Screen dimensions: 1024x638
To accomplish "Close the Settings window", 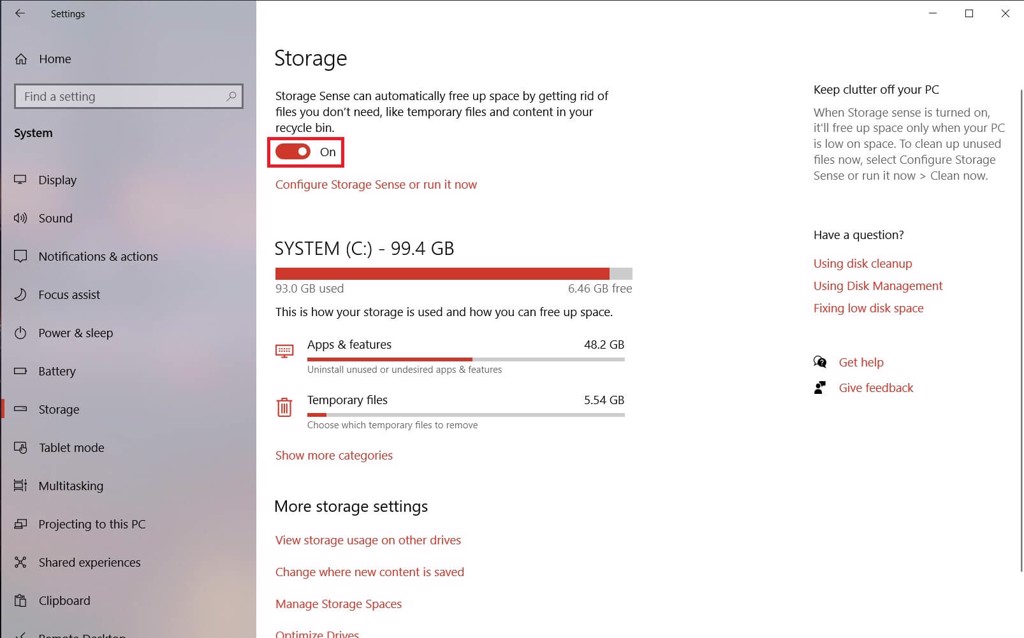I will (1005, 13).
